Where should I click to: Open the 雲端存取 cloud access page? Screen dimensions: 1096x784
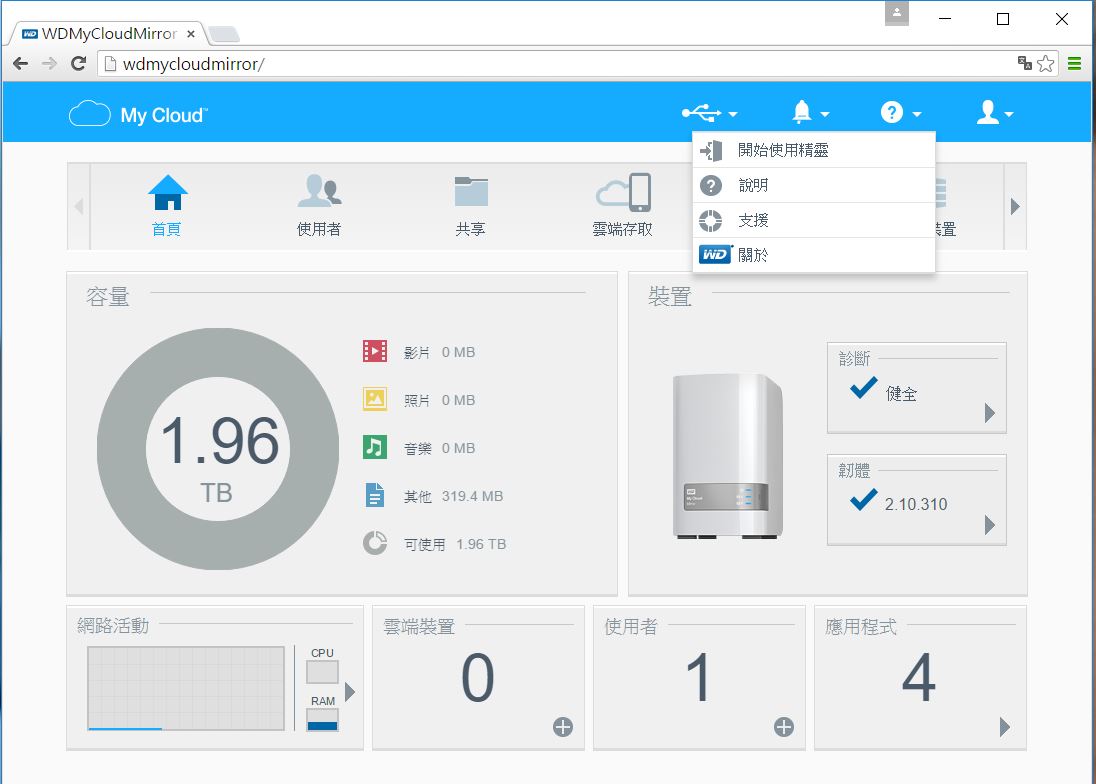[x=623, y=206]
